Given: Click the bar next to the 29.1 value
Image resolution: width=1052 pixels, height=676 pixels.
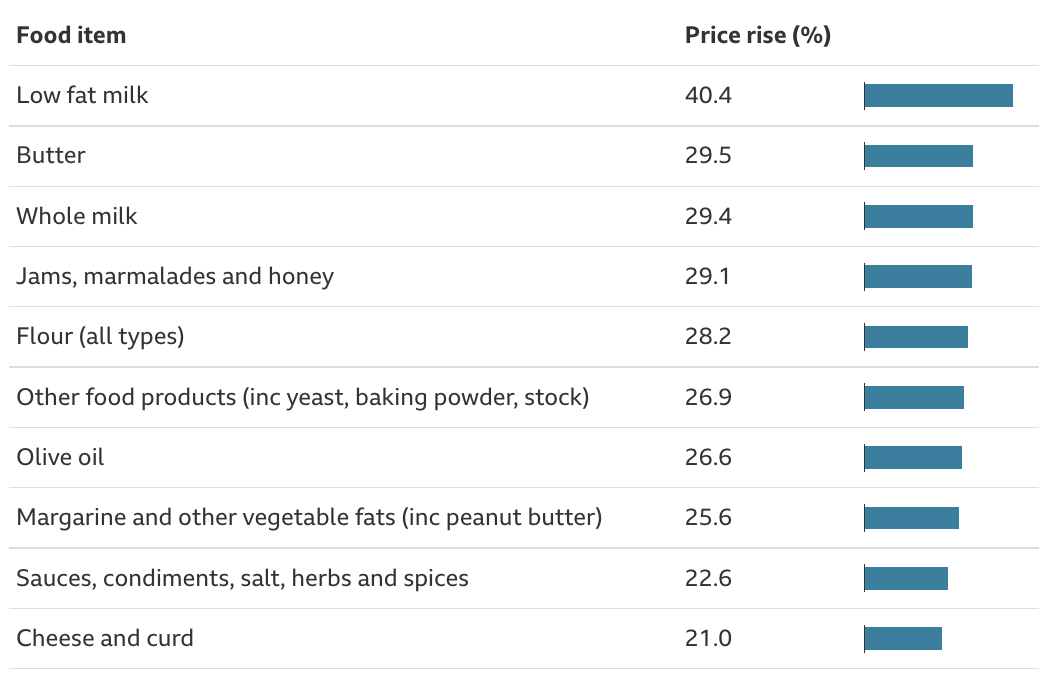Looking at the screenshot, I should 918,276.
